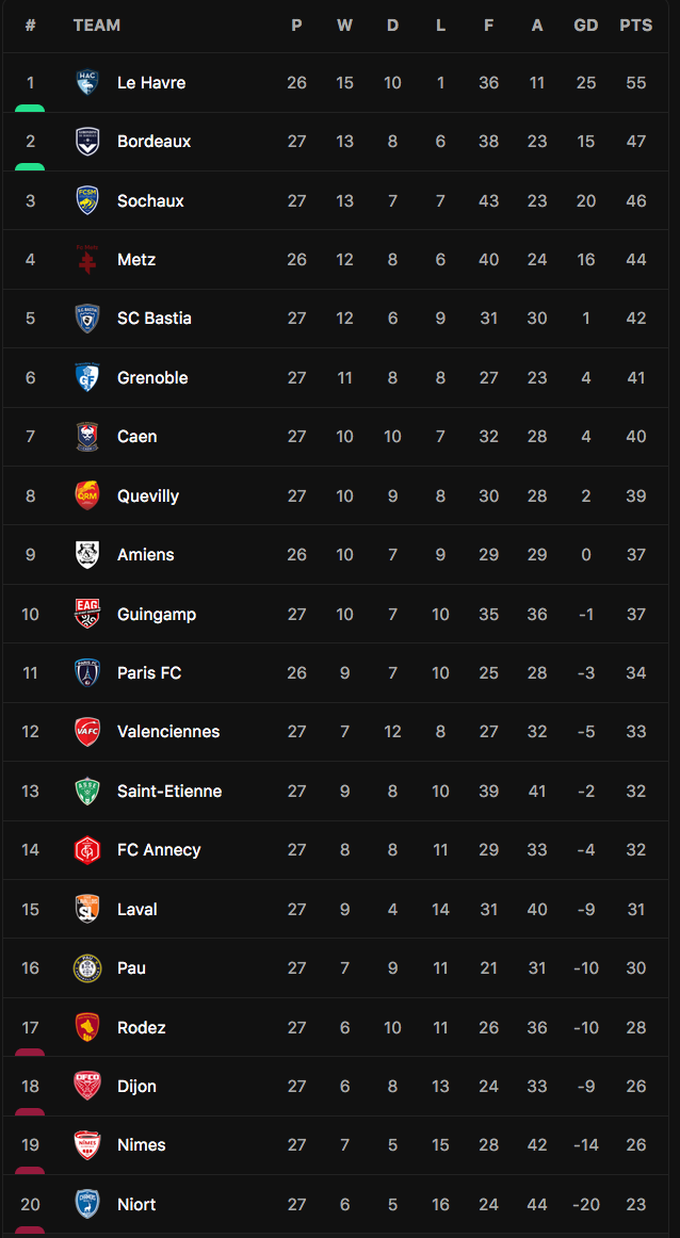Click the Bordeaux club logo
This screenshot has height=1238, width=680.
coord(87,142)
